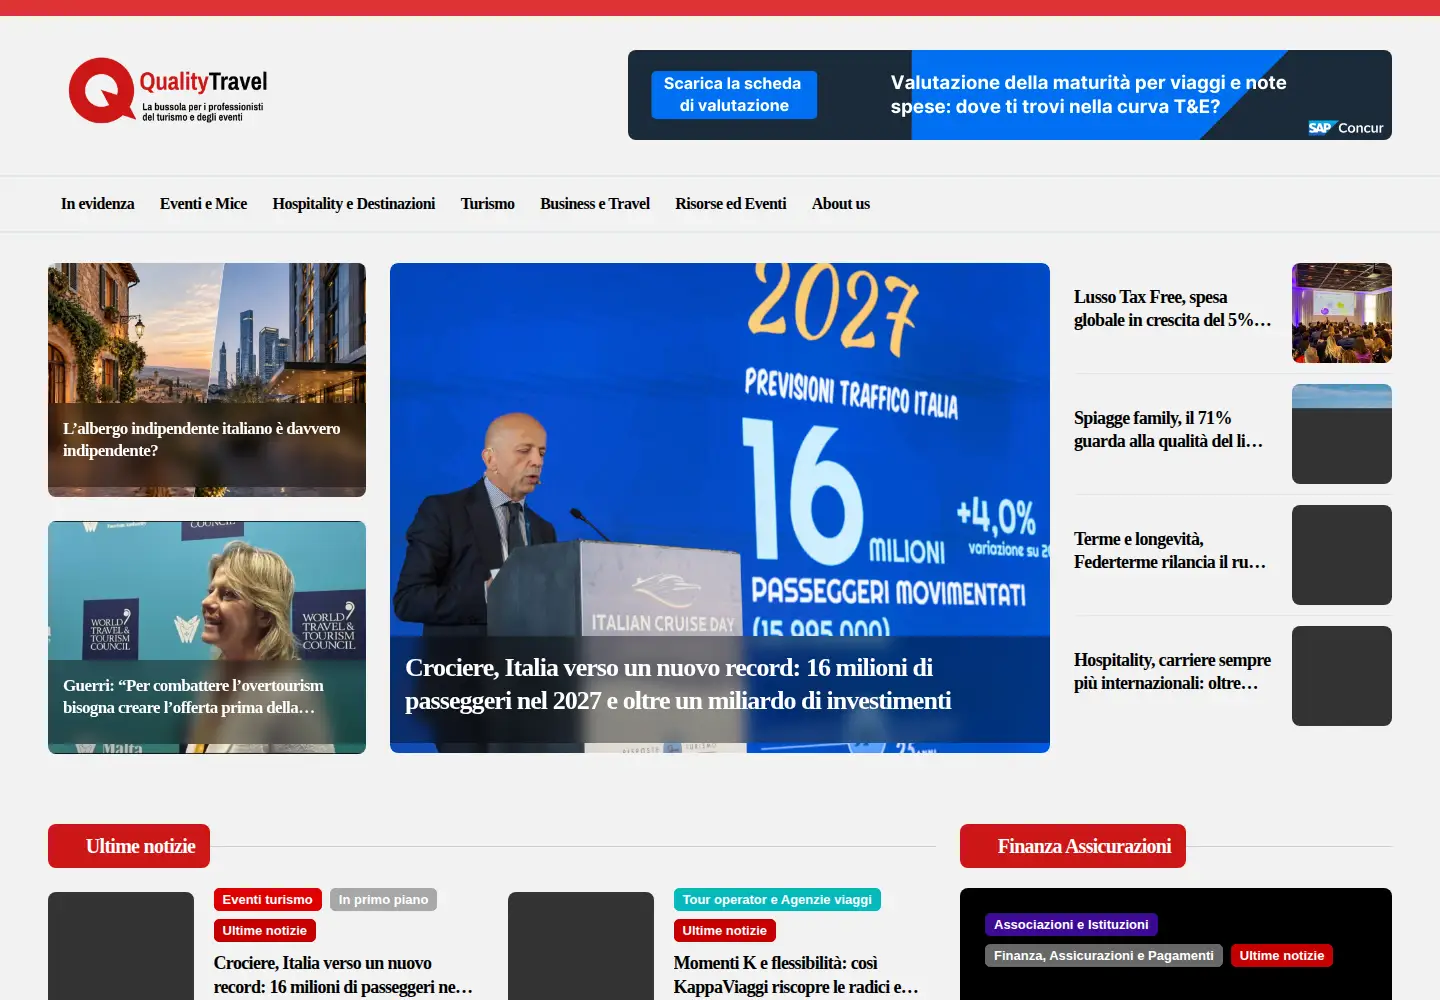Select 'Tour operator e Agenzie viaggi' tag

[x=777, y=900]
